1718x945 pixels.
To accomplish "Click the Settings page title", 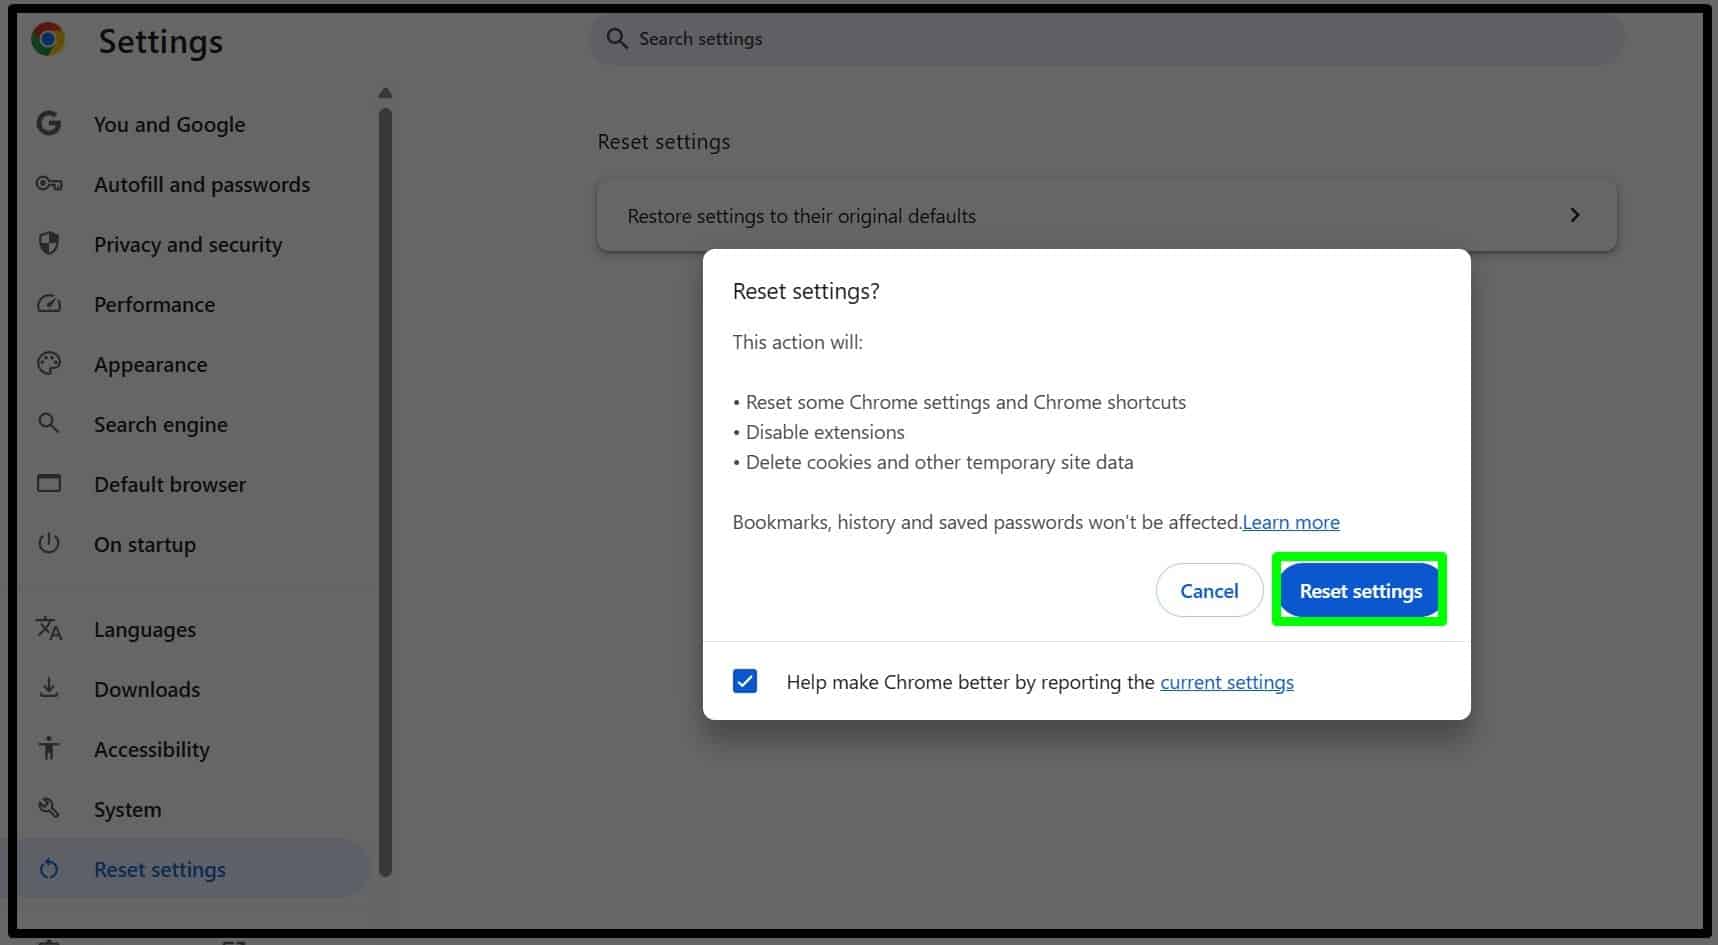I will tap(160, 41).
